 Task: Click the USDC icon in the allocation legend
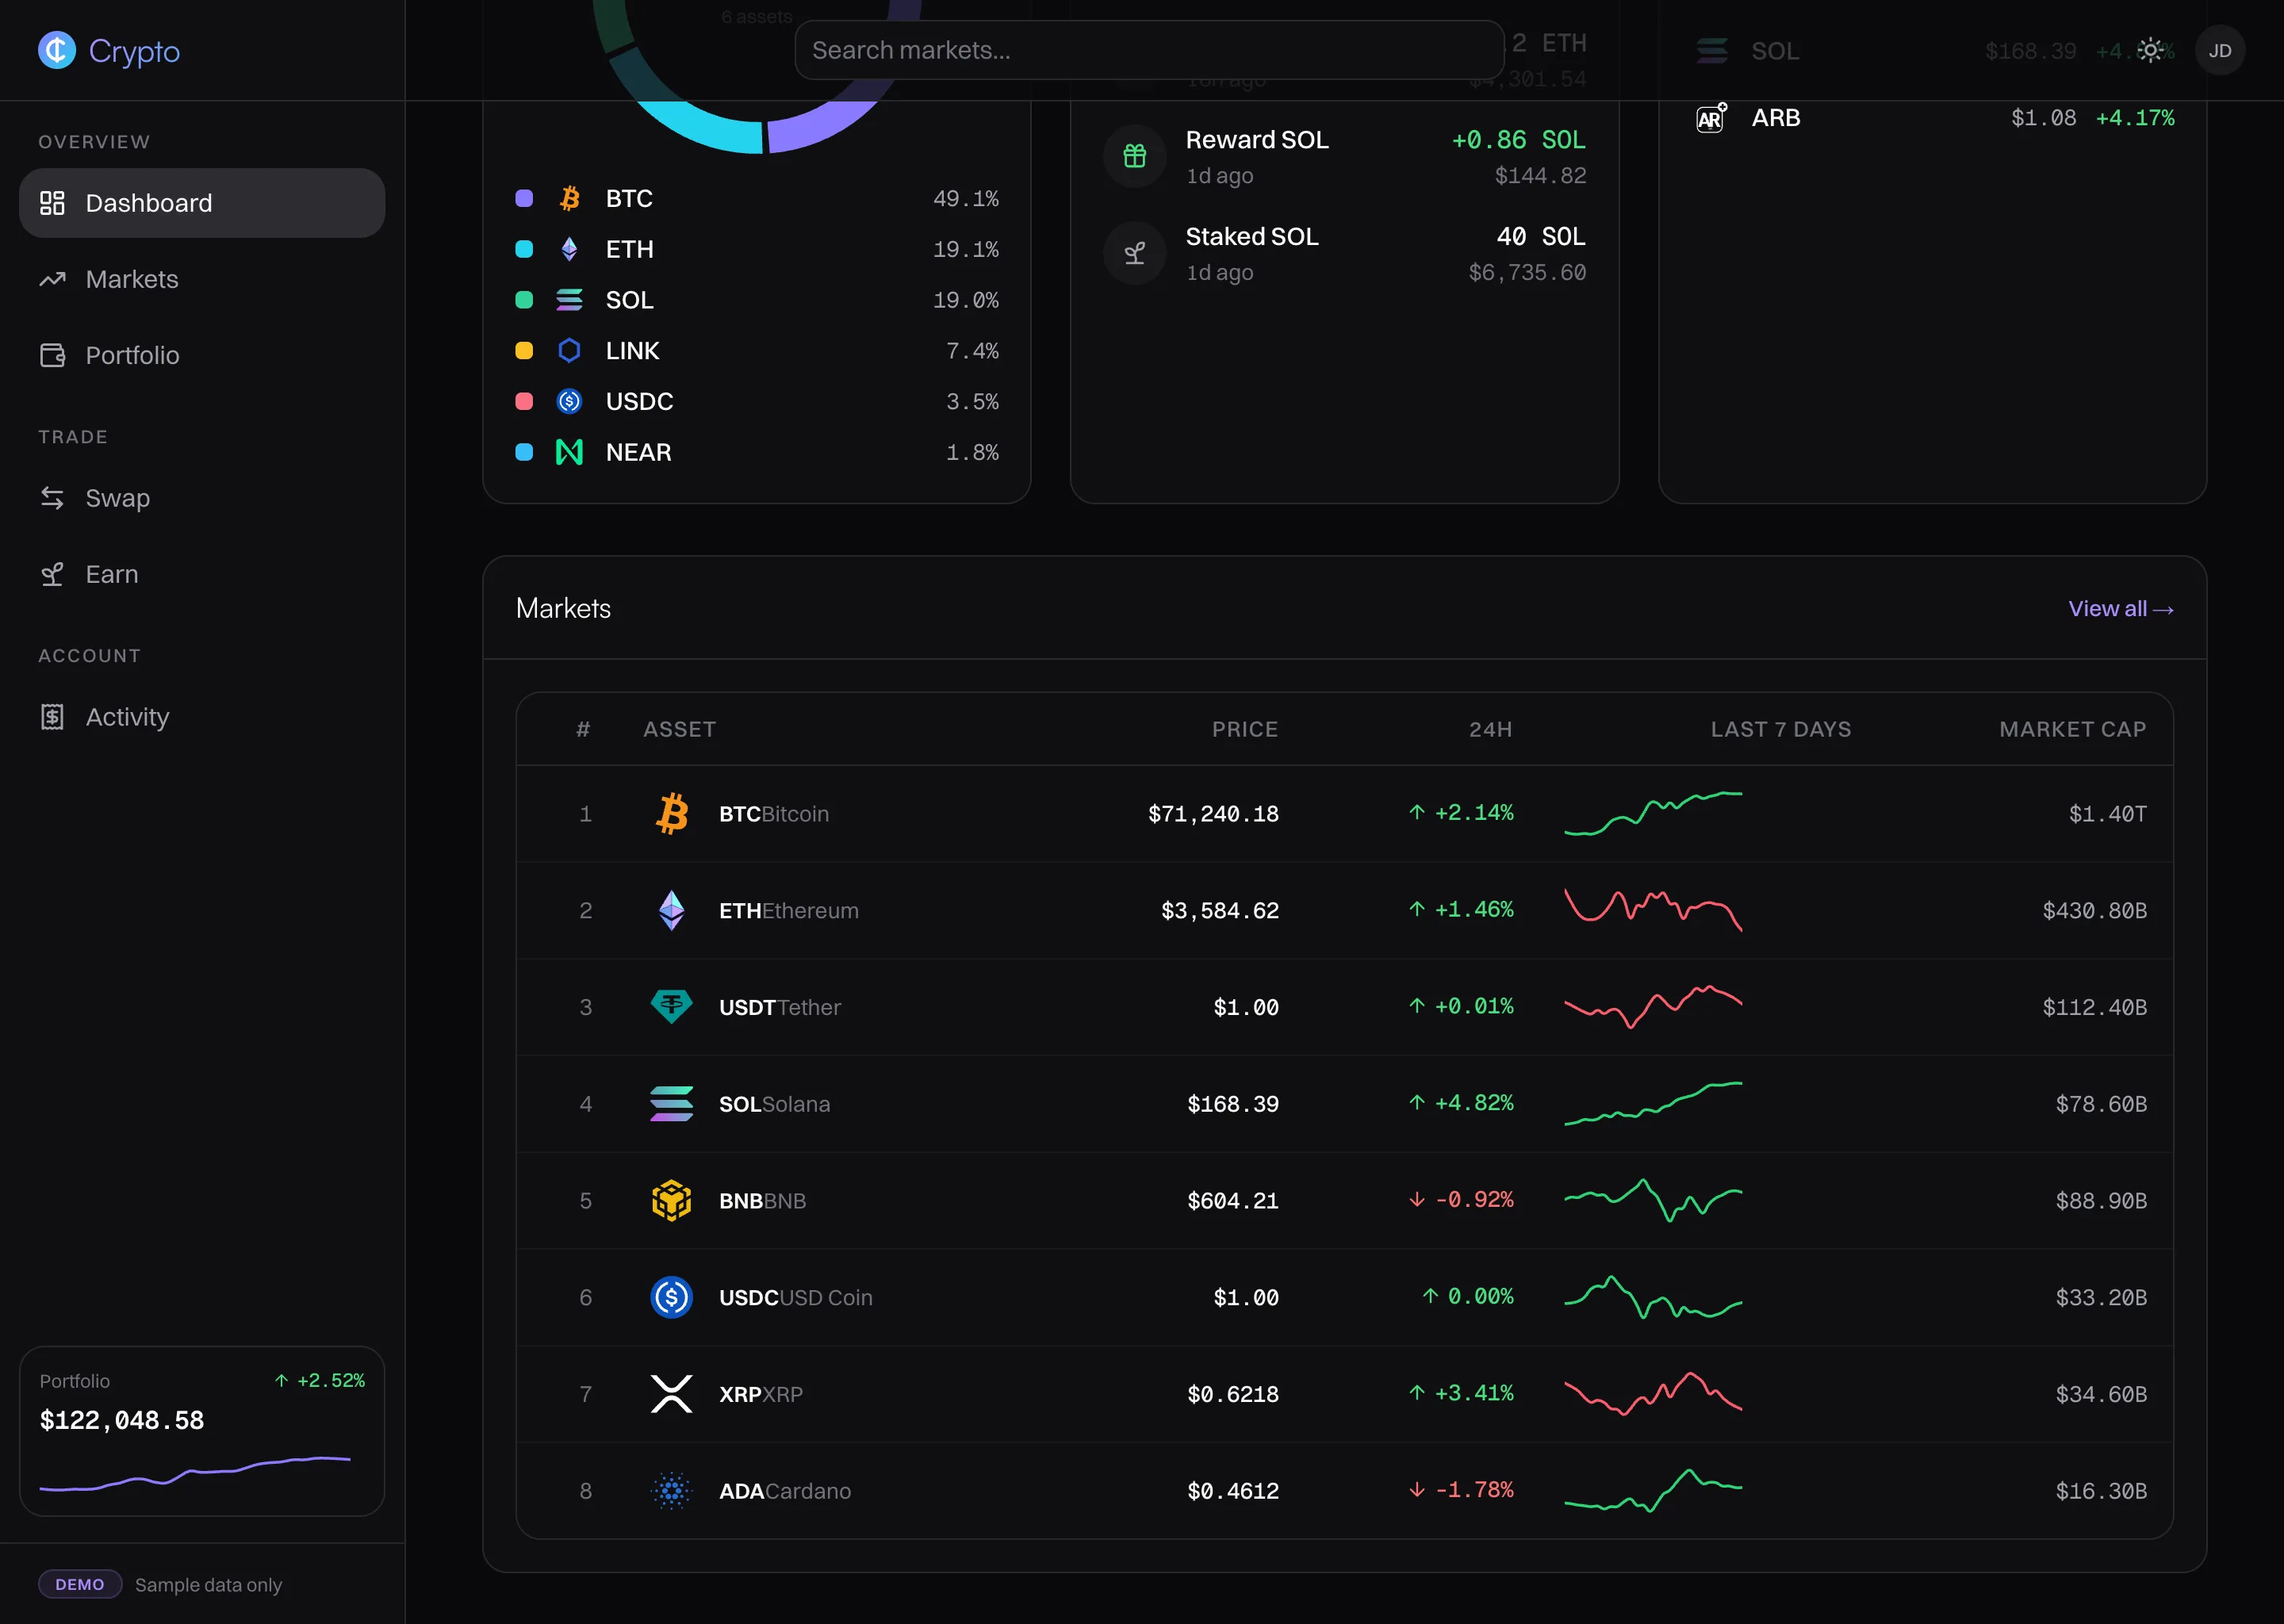click(569, 402)
